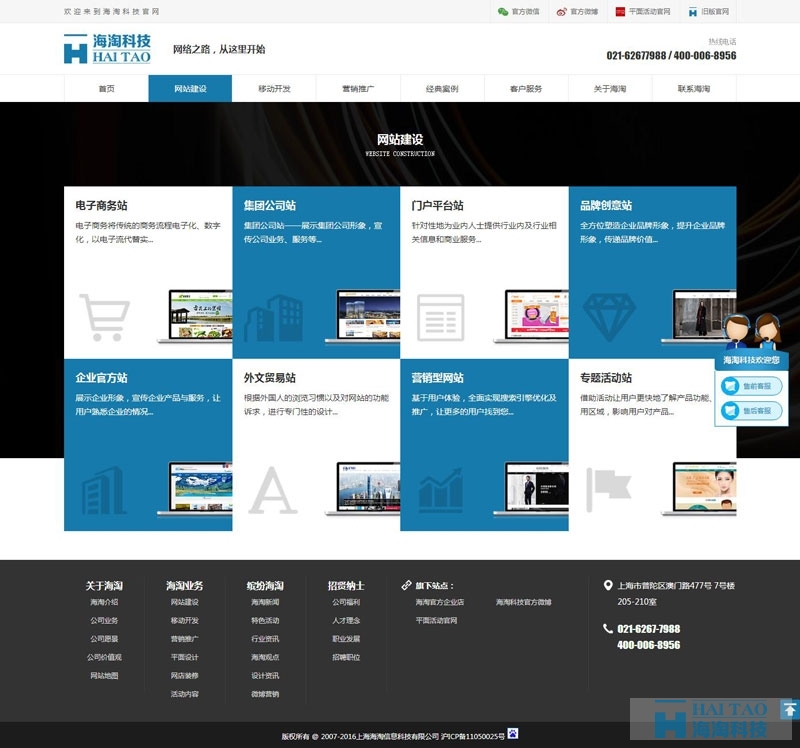Open the 移动开发 navigation menu item
The height and width of the screenshot is (748, 800).
tap(274, 89)
